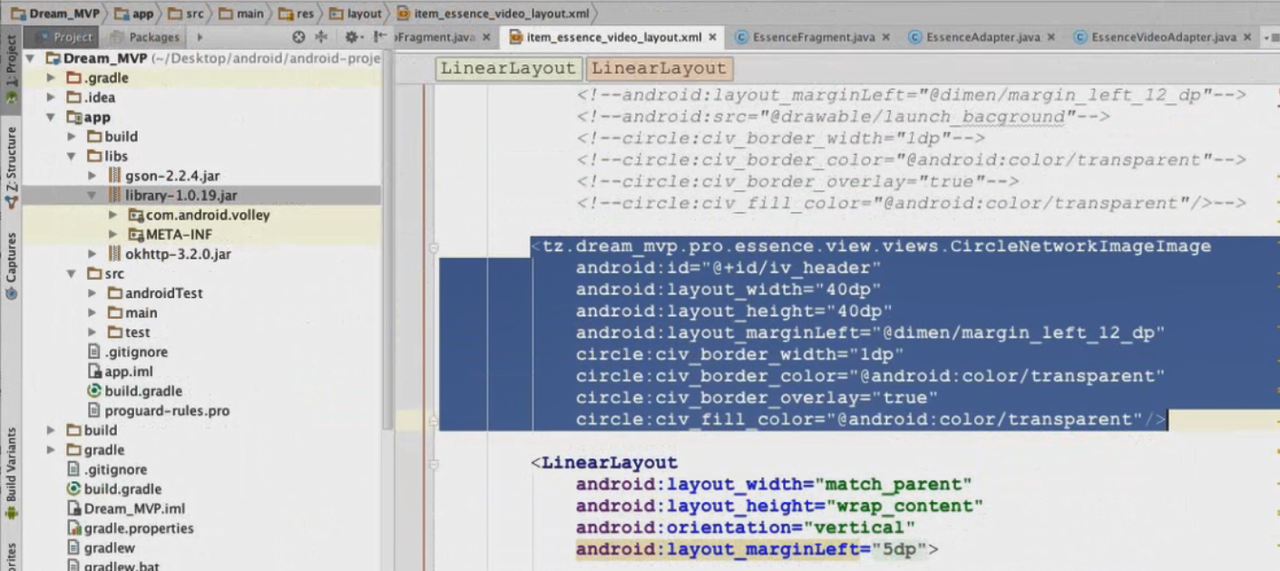This screenshot has height=571, width=1280.
Task: Close the item_essence_video_layout.xml tab
Action: (713, 37)
